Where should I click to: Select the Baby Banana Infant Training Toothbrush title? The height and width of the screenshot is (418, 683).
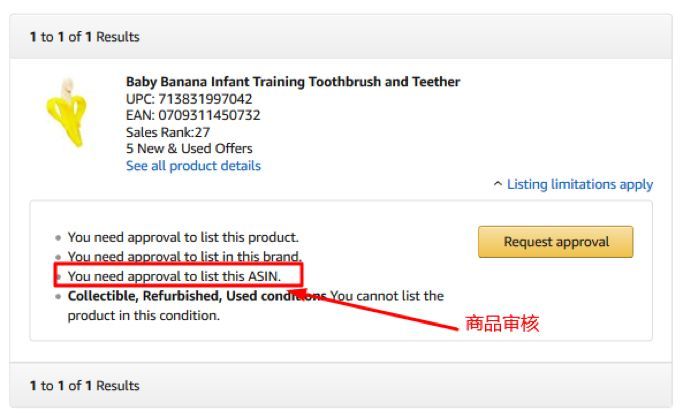pos(293,82)
